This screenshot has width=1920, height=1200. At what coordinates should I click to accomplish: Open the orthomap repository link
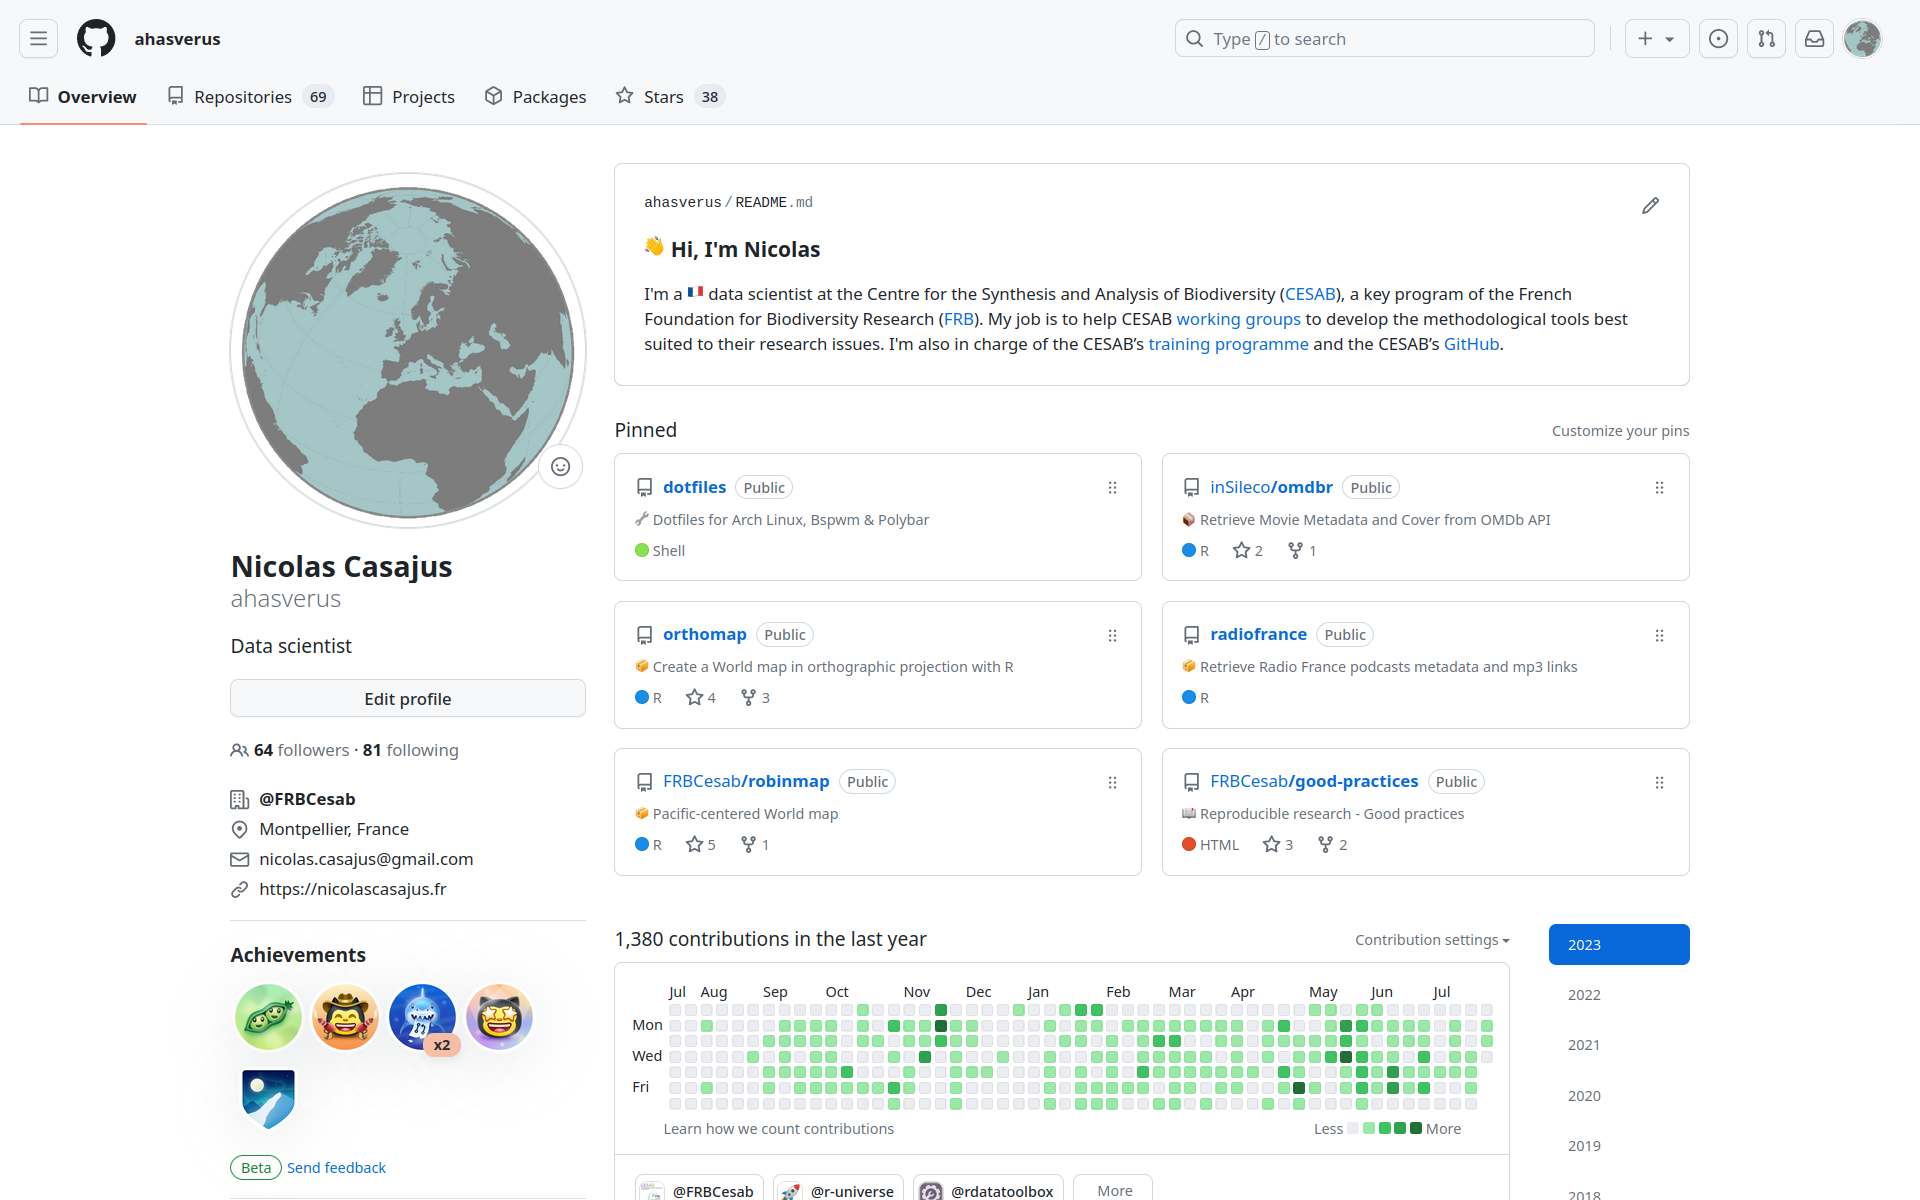tap(704, 634)
